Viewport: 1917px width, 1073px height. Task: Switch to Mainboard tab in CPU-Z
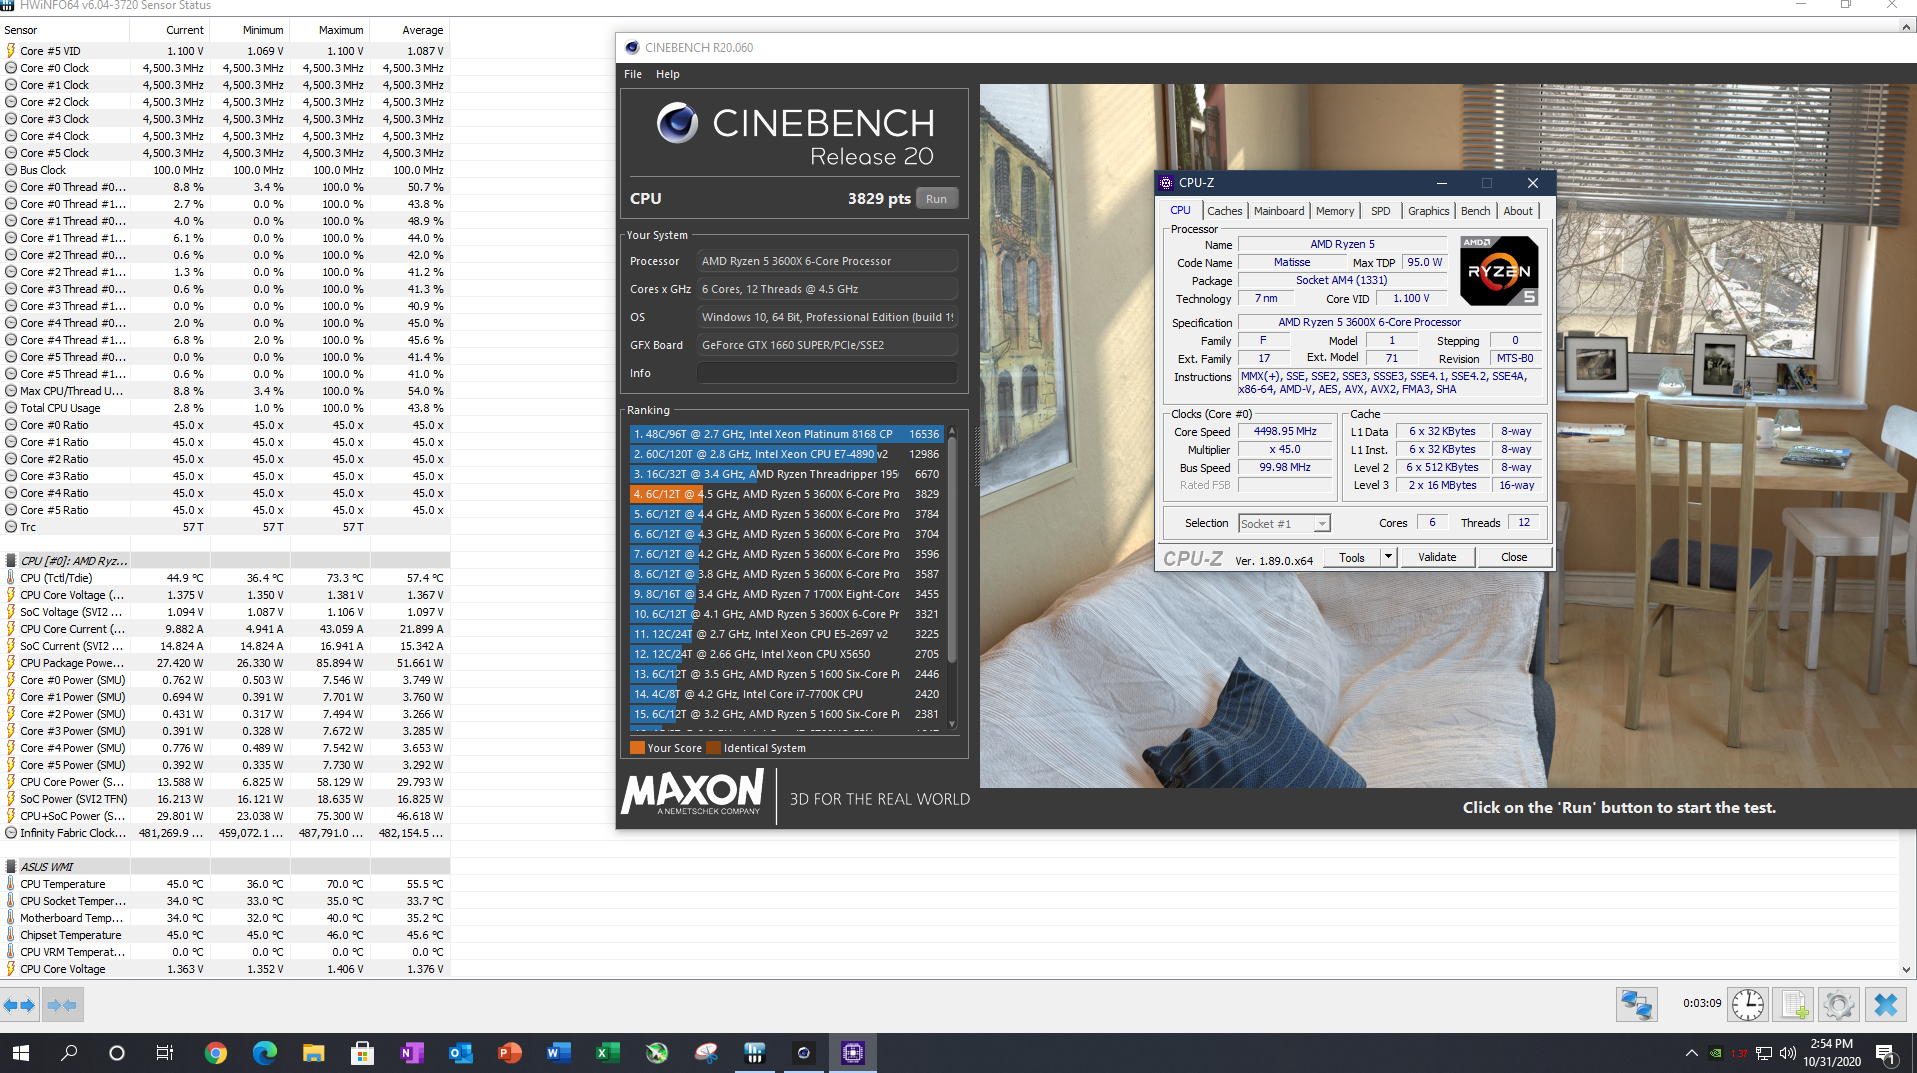[x=1279, y=211]
